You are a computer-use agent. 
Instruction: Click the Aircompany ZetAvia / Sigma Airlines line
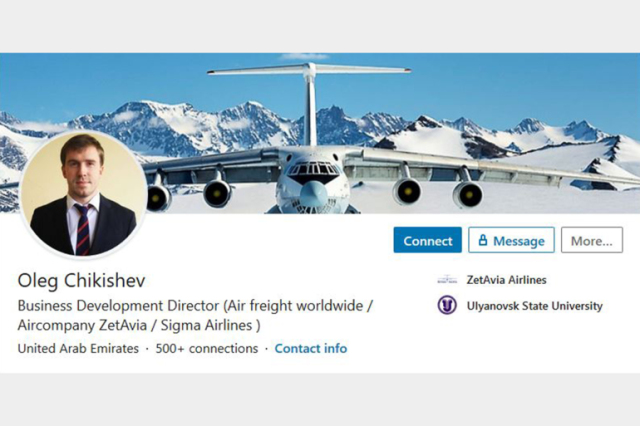click(139, 326)
